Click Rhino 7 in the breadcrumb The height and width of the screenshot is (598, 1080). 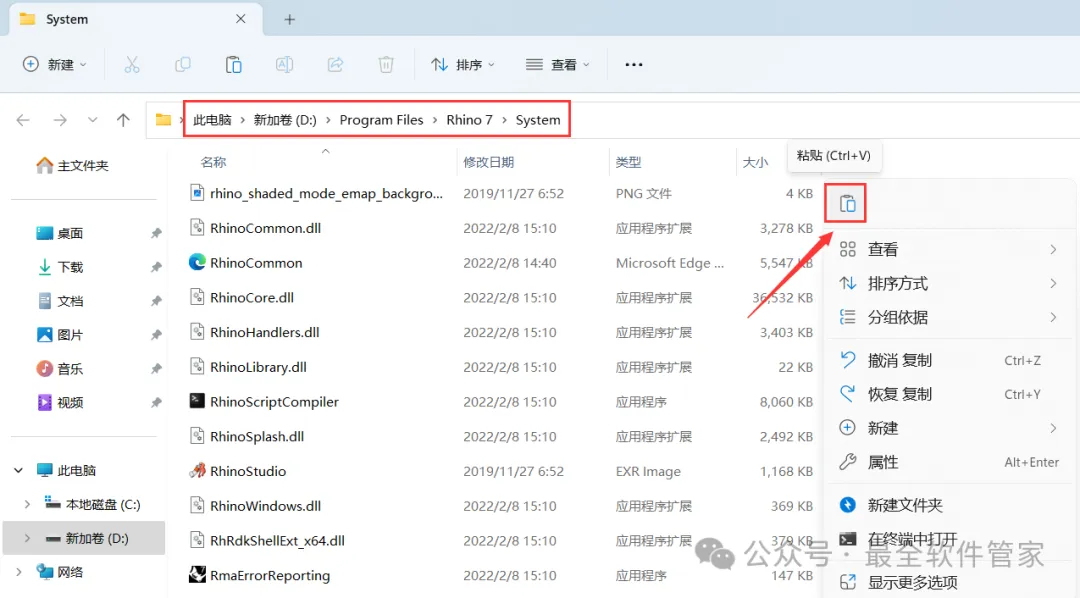pos(470,120)
